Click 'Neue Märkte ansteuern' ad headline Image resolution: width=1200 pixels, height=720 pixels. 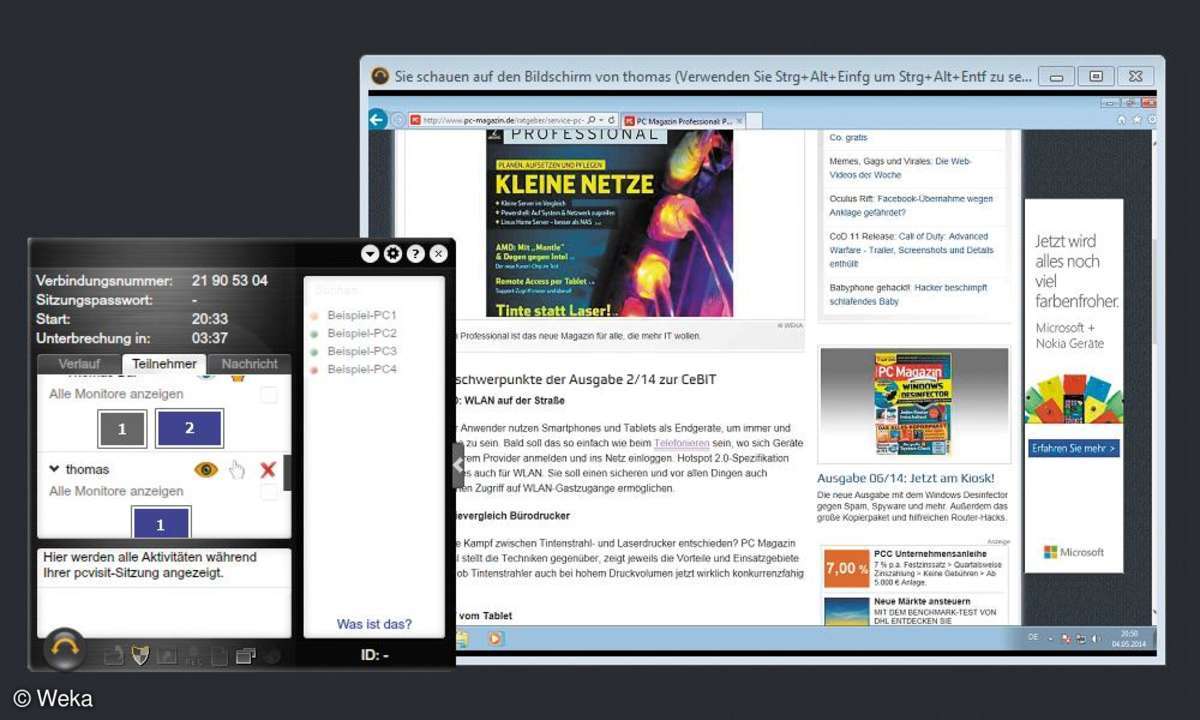920,602
